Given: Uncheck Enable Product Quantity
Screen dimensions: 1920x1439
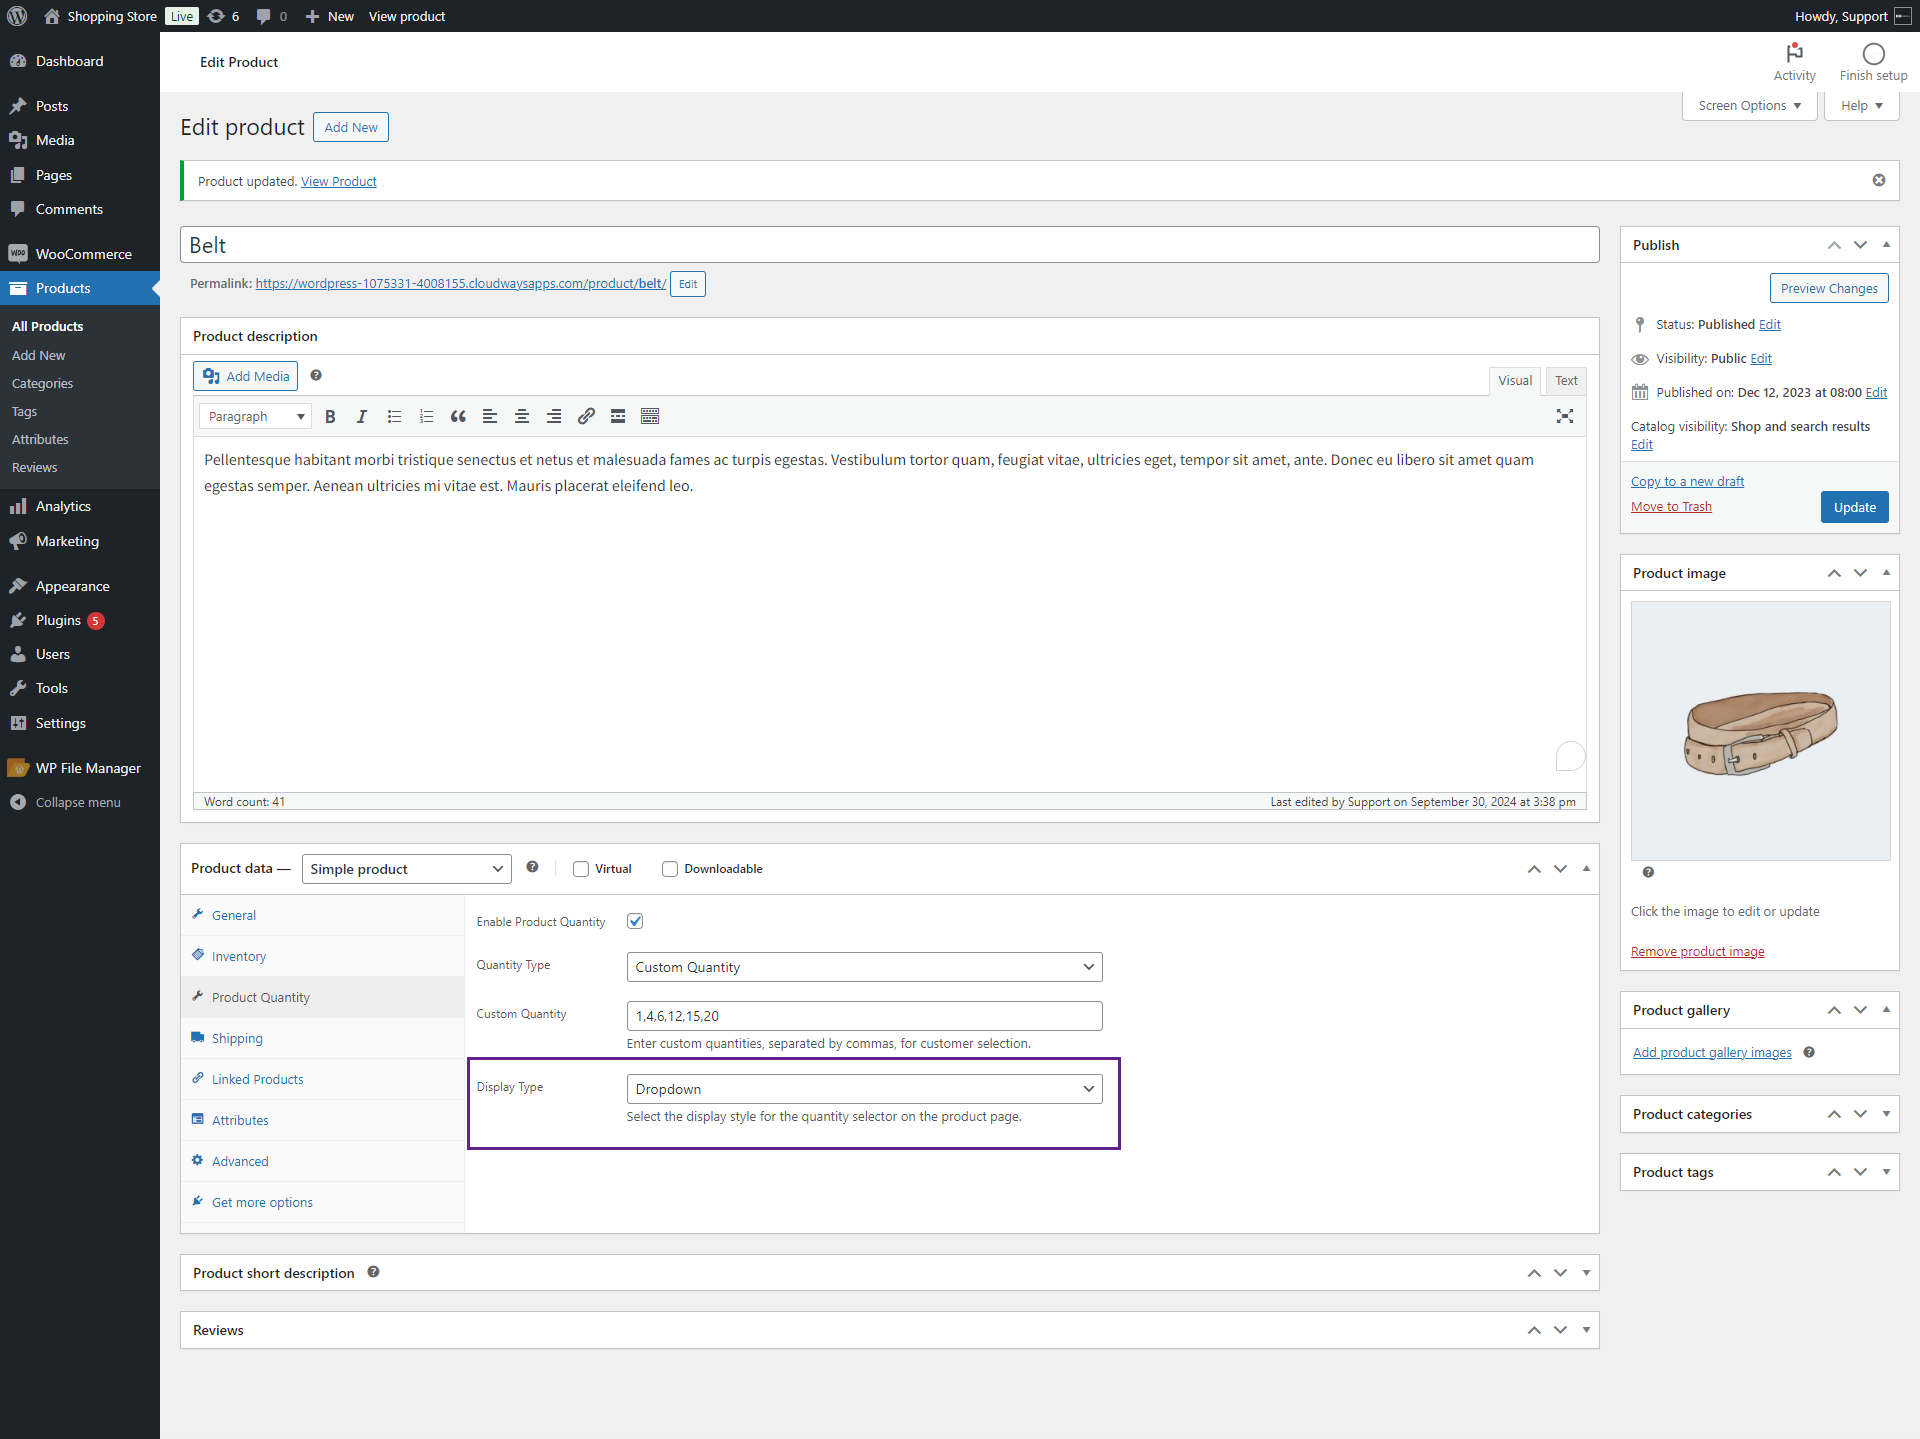Looking at the screenshot, I should point(635,921).
